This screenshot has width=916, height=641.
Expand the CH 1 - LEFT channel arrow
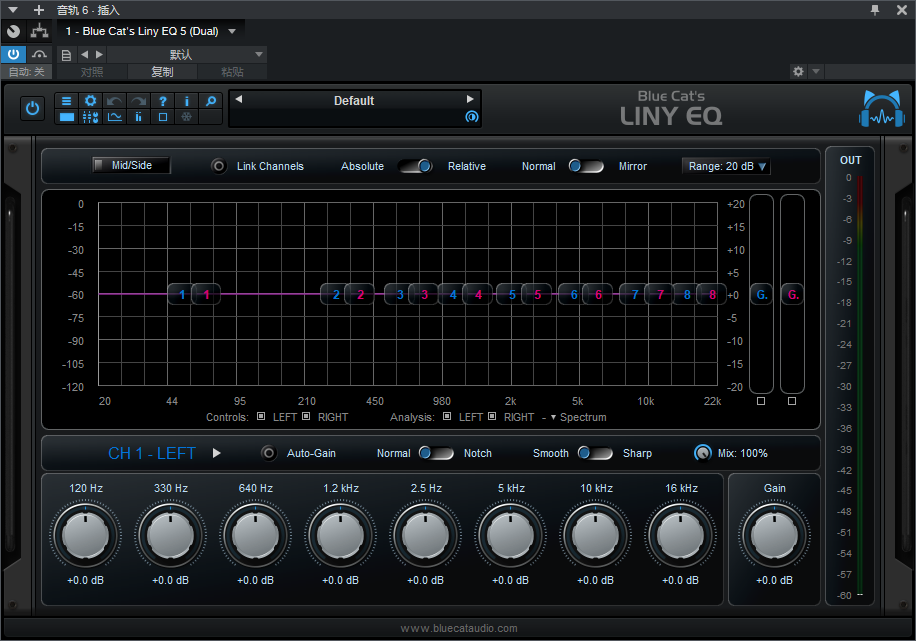217,453
